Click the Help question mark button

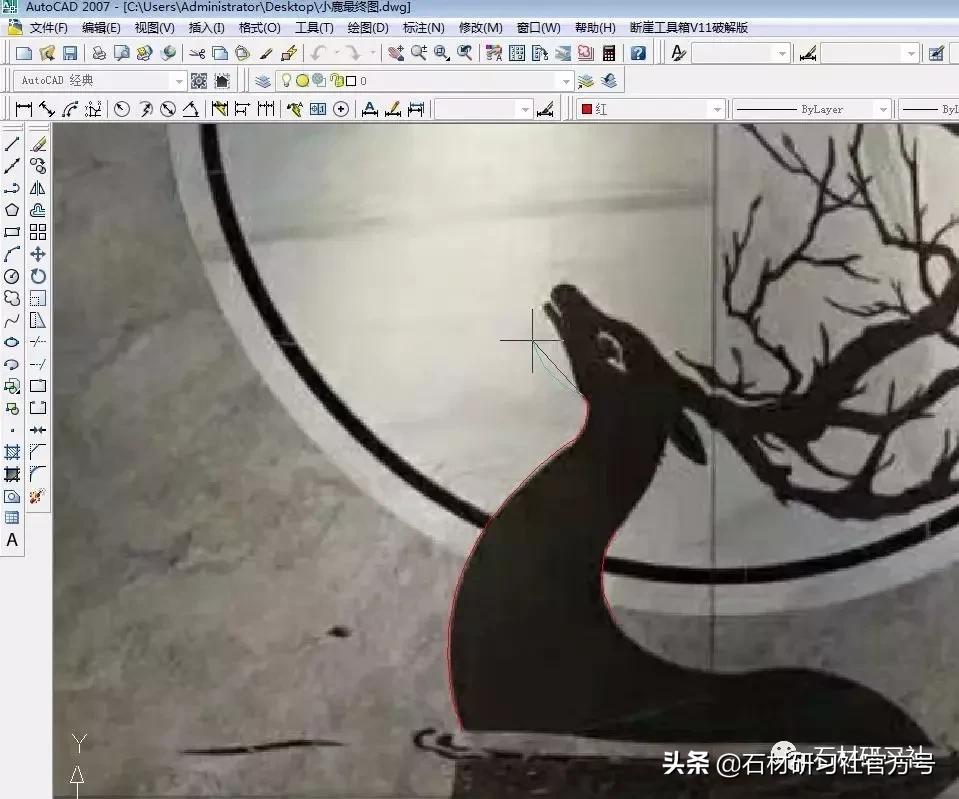[637, 52]
